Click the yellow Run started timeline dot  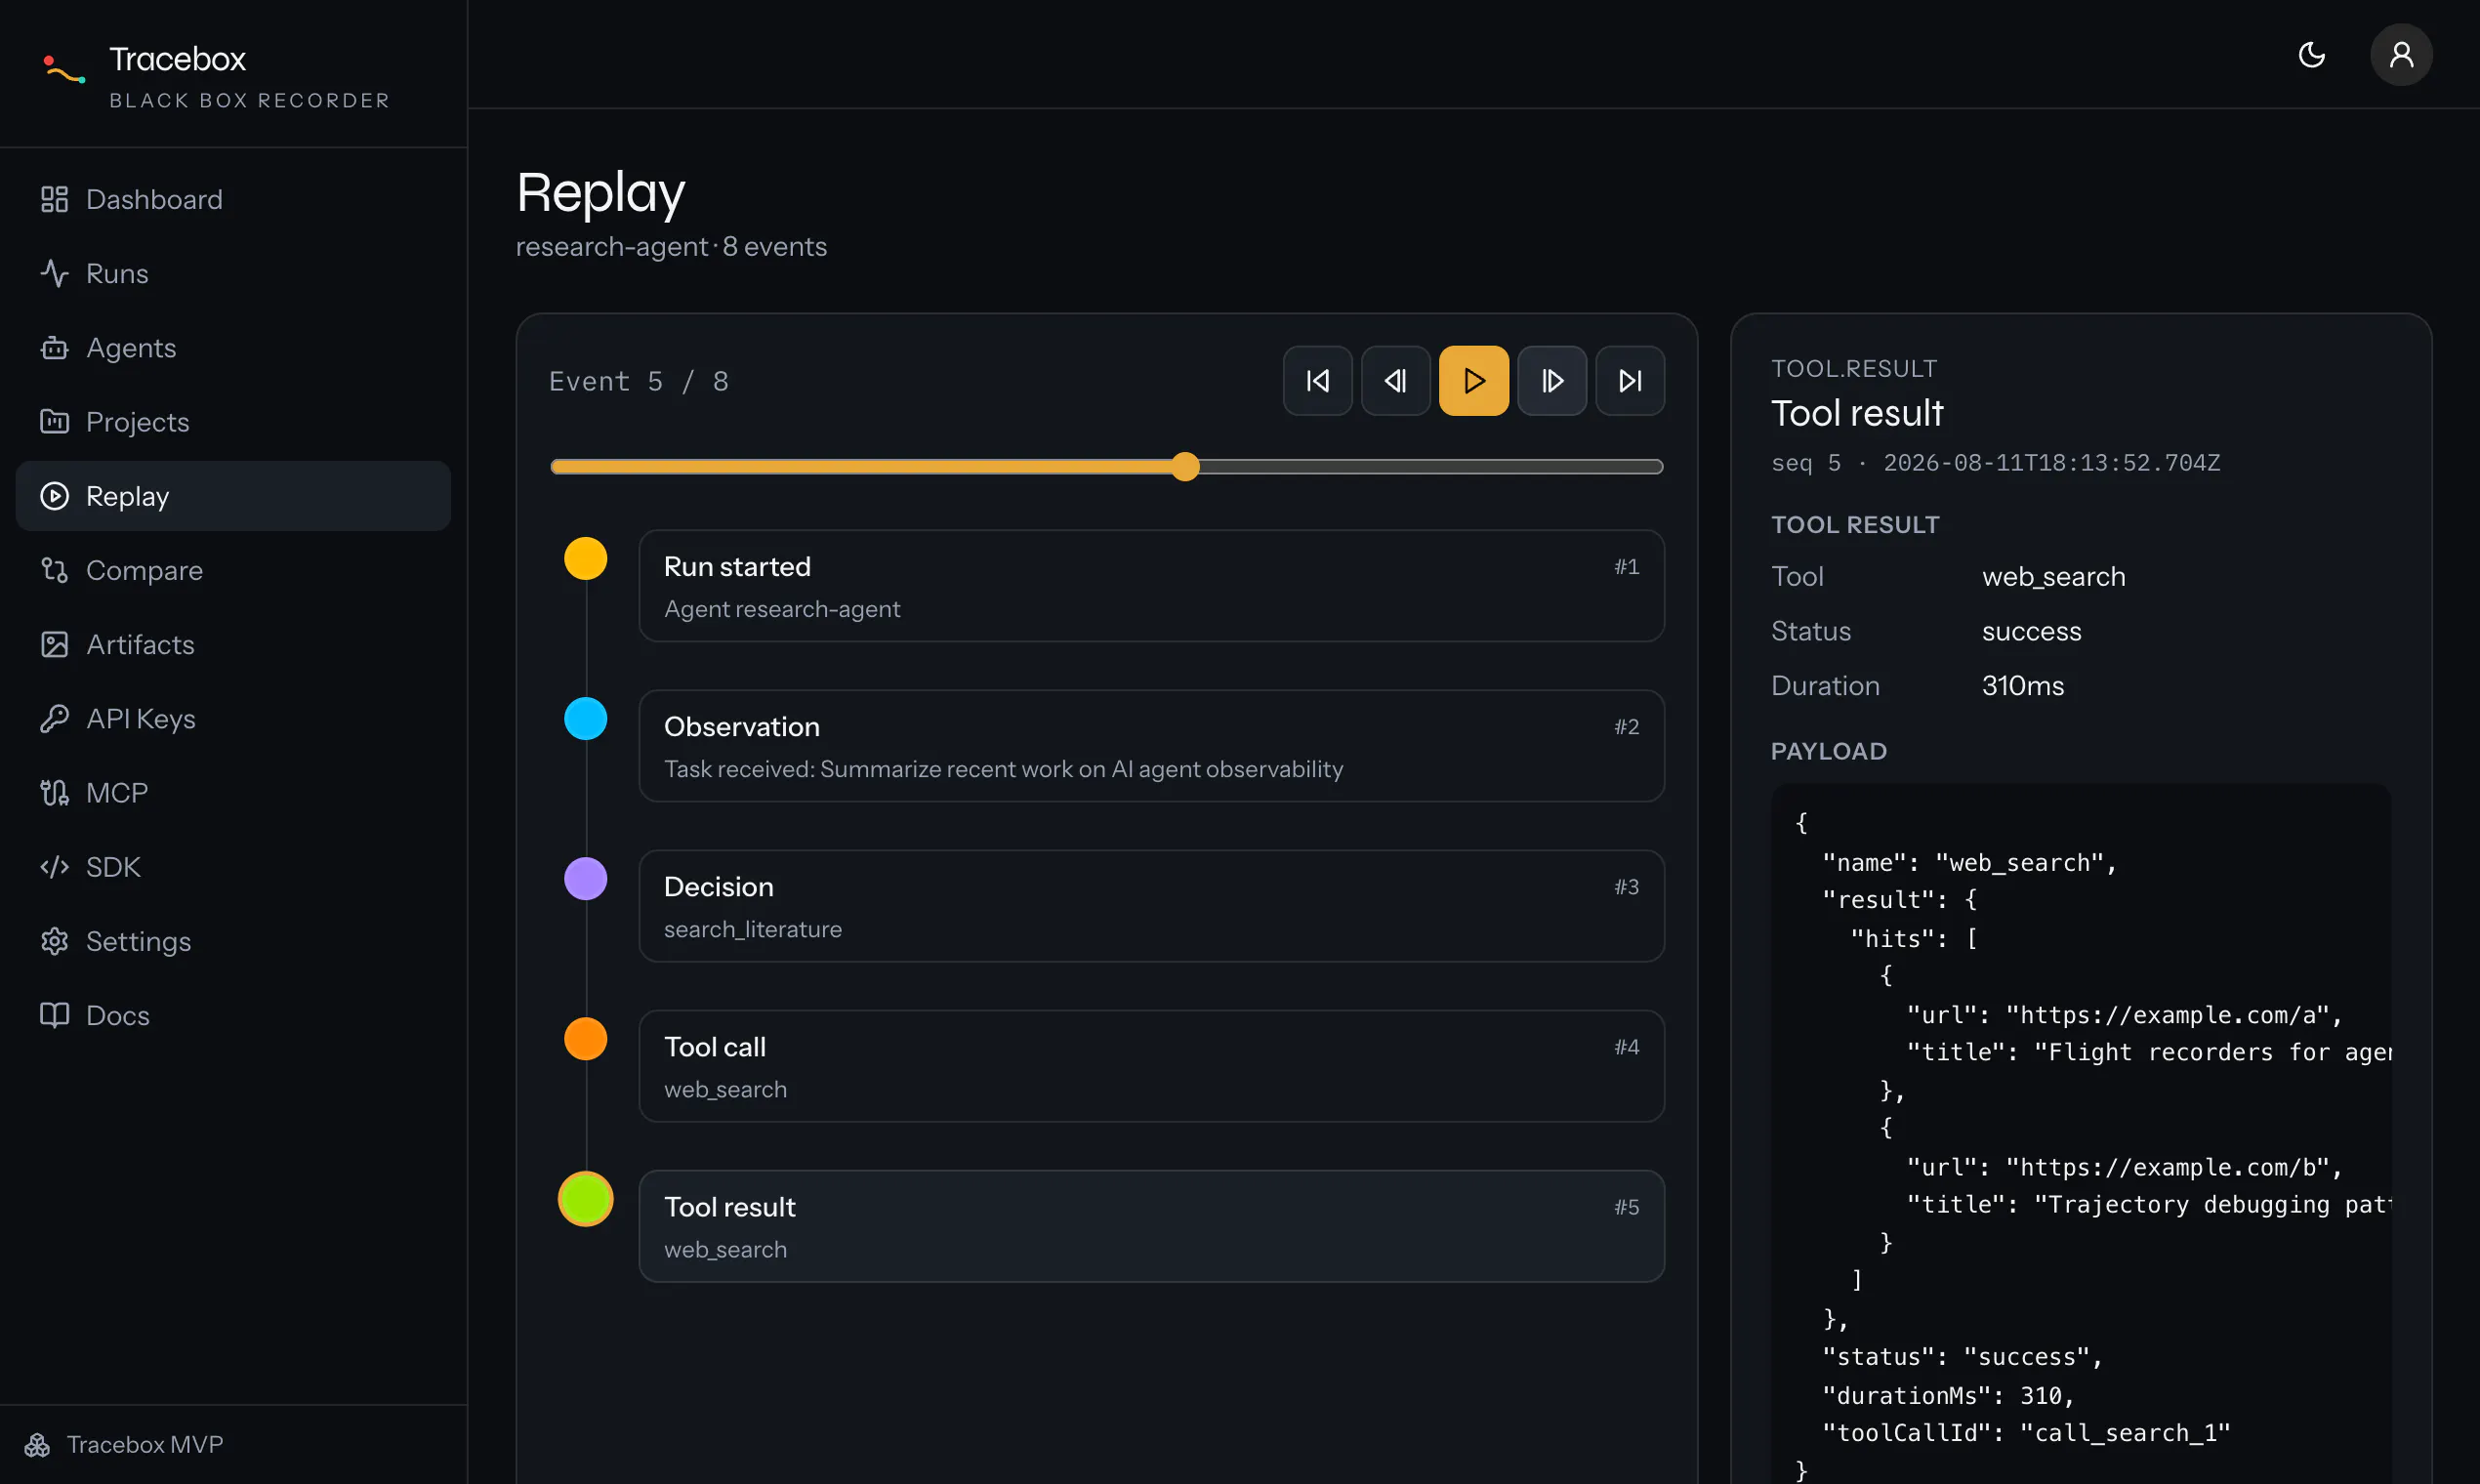585,558
